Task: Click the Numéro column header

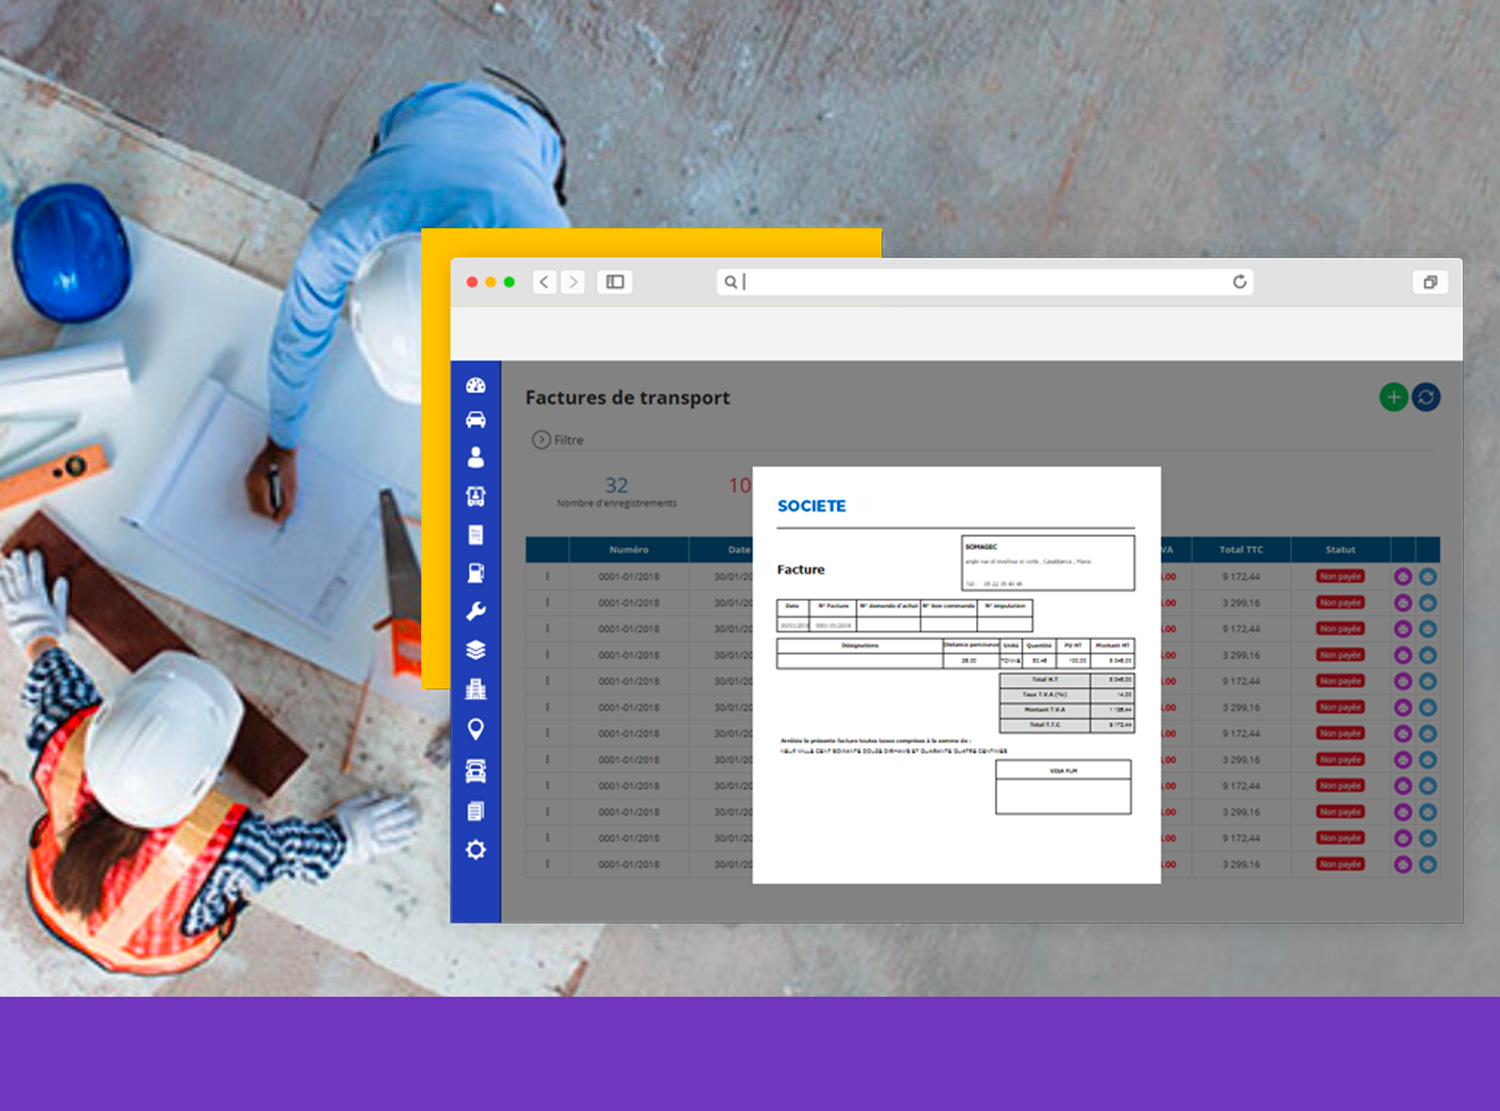Action: (628, 549)
